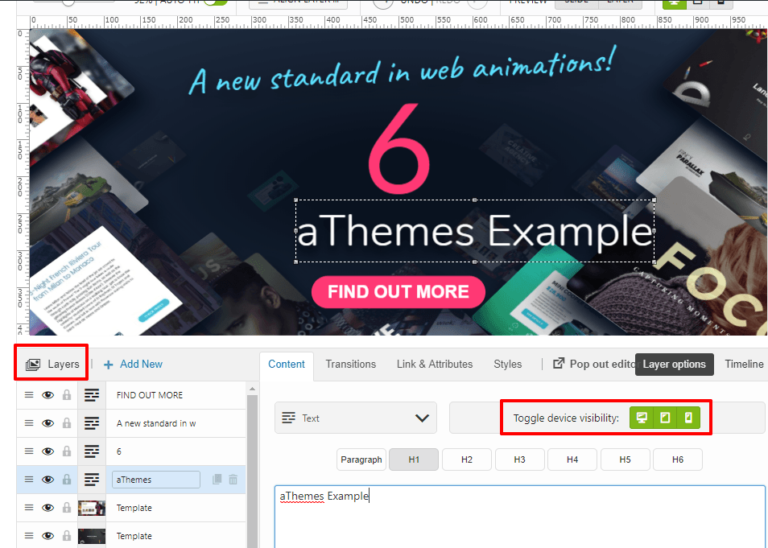Click the layers list scrollbar
The width and height of the screenshot is (768, 548).
tap(252, 470)
